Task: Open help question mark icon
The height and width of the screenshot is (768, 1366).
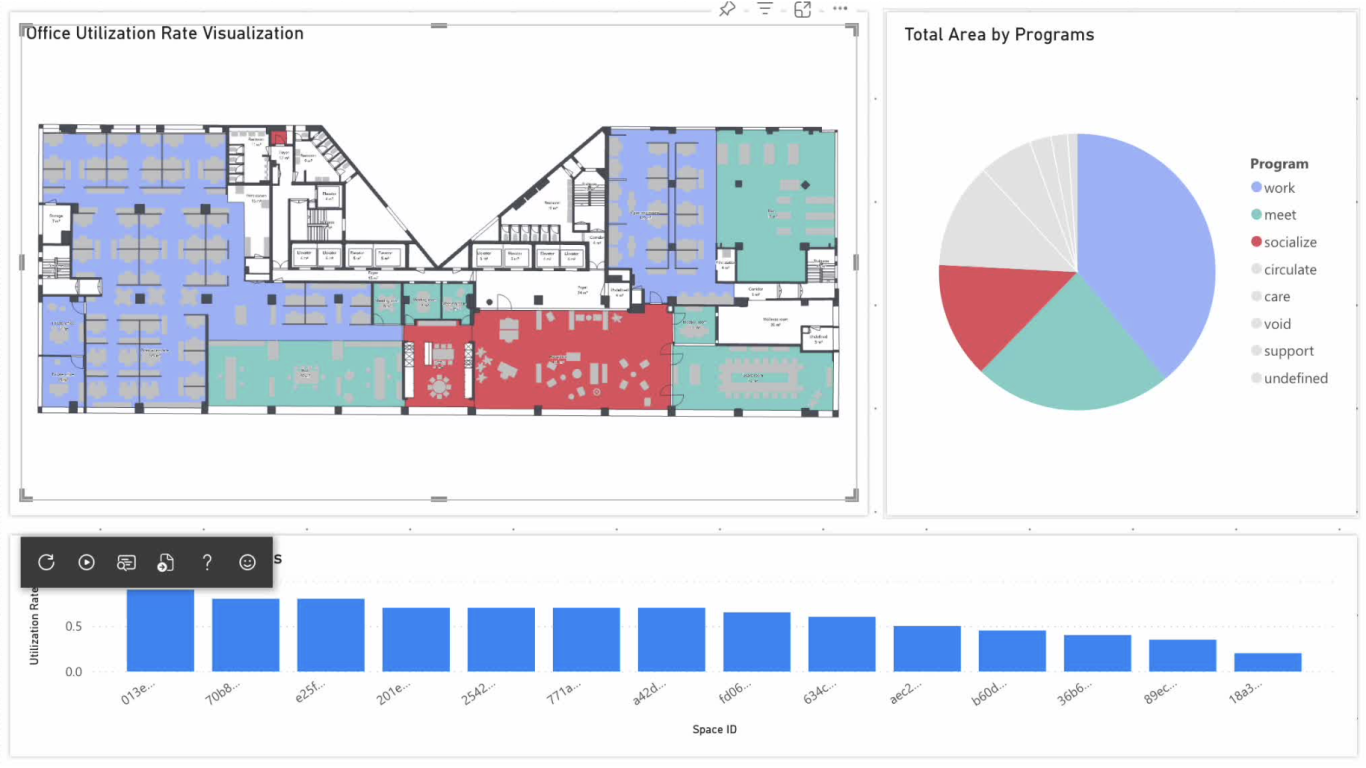Action: click(207, 562)
